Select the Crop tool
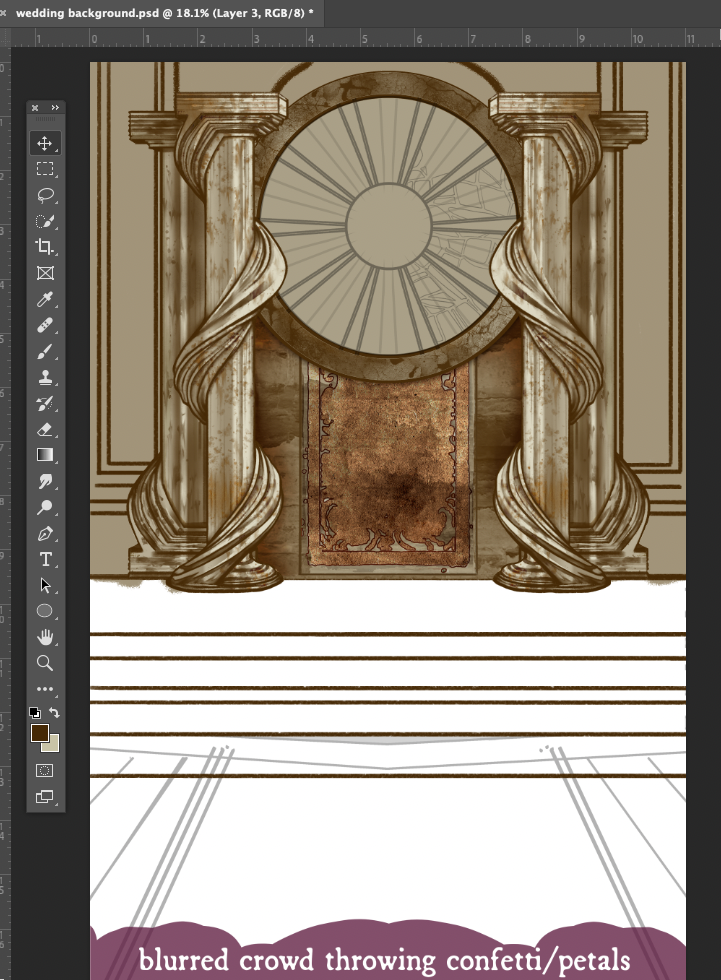The image size is (721, 980). (45, 247)
